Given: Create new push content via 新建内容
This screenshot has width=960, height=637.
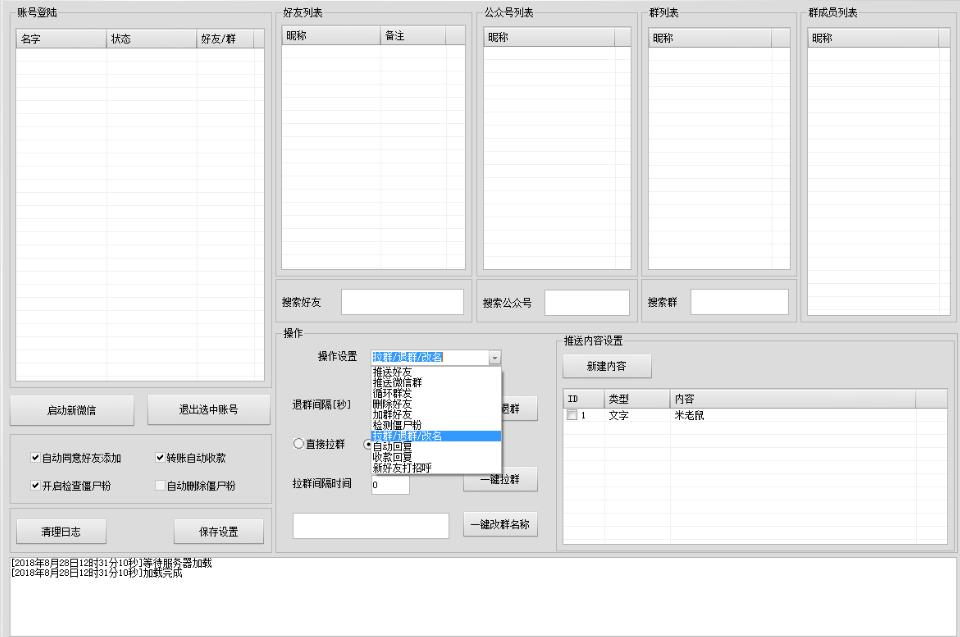Looking at the screenshot, I should coord(607,367).
